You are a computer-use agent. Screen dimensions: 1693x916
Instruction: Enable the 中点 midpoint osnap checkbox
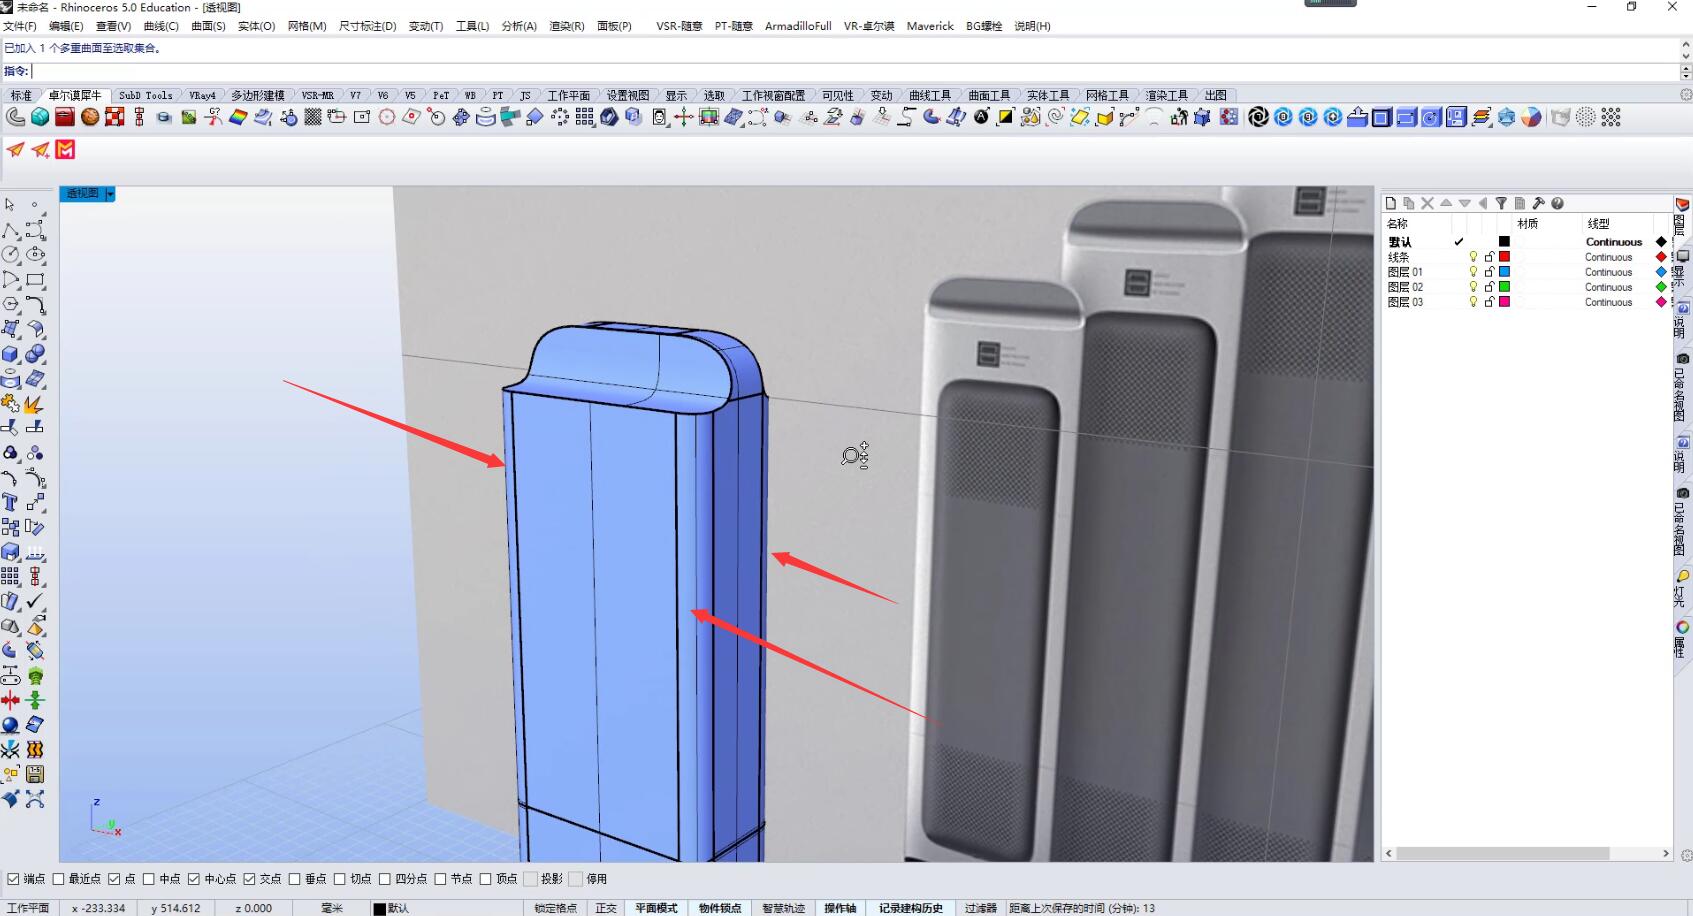[x=149, y=879]
